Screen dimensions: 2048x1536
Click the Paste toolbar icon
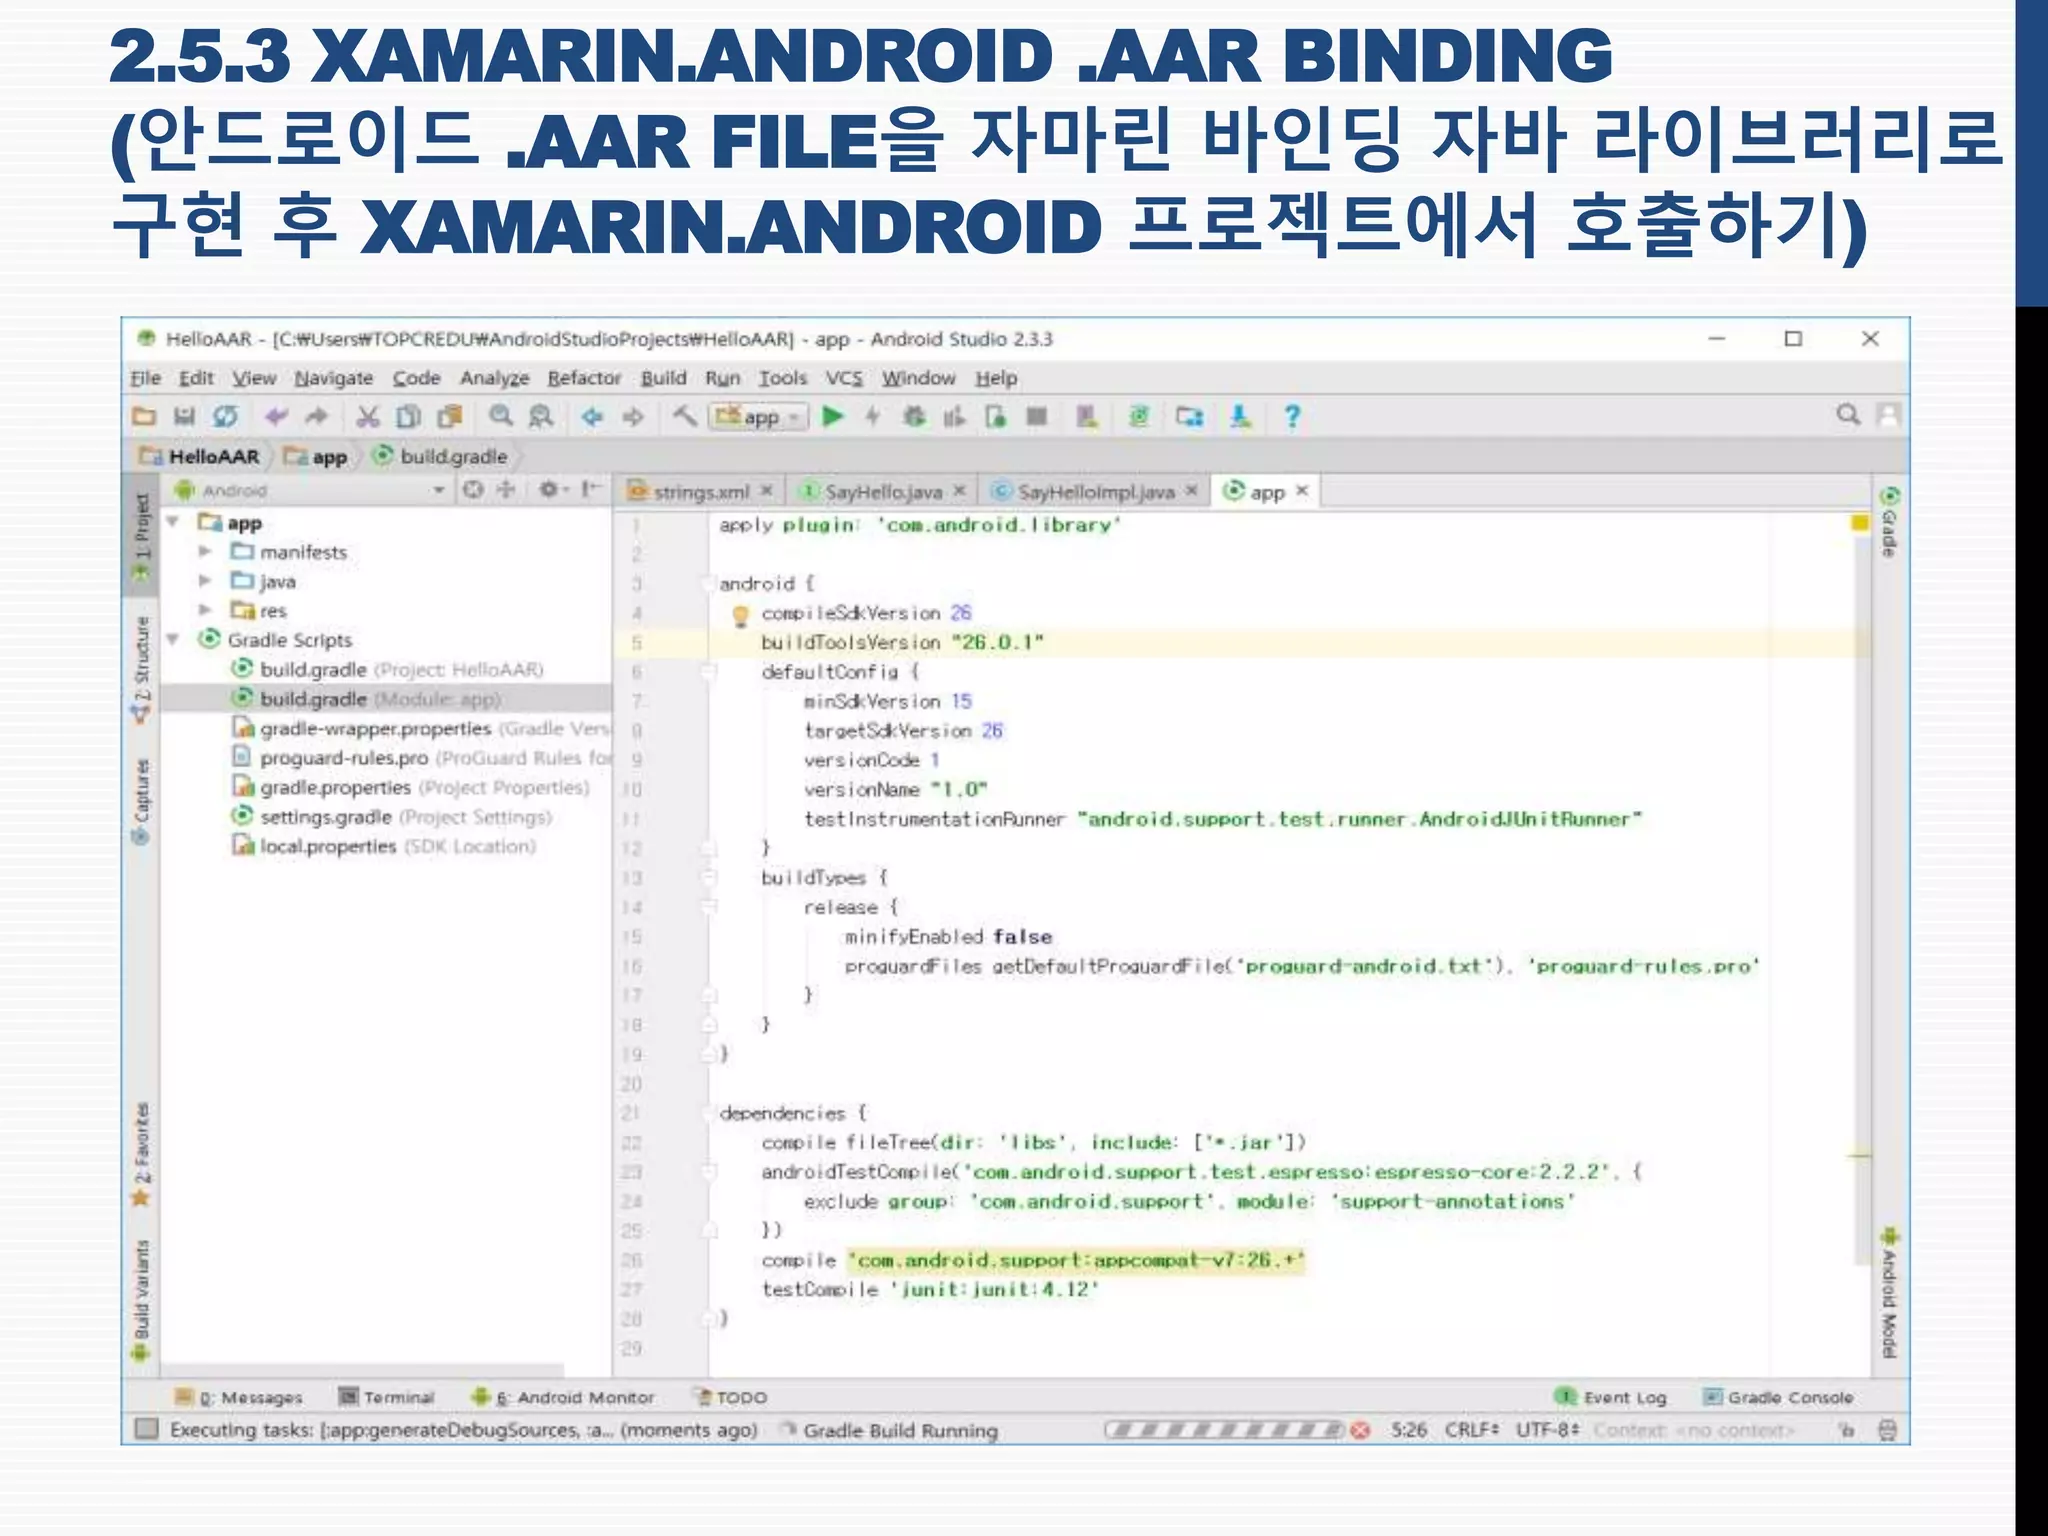pyautogui.click(x=450, y=417)
